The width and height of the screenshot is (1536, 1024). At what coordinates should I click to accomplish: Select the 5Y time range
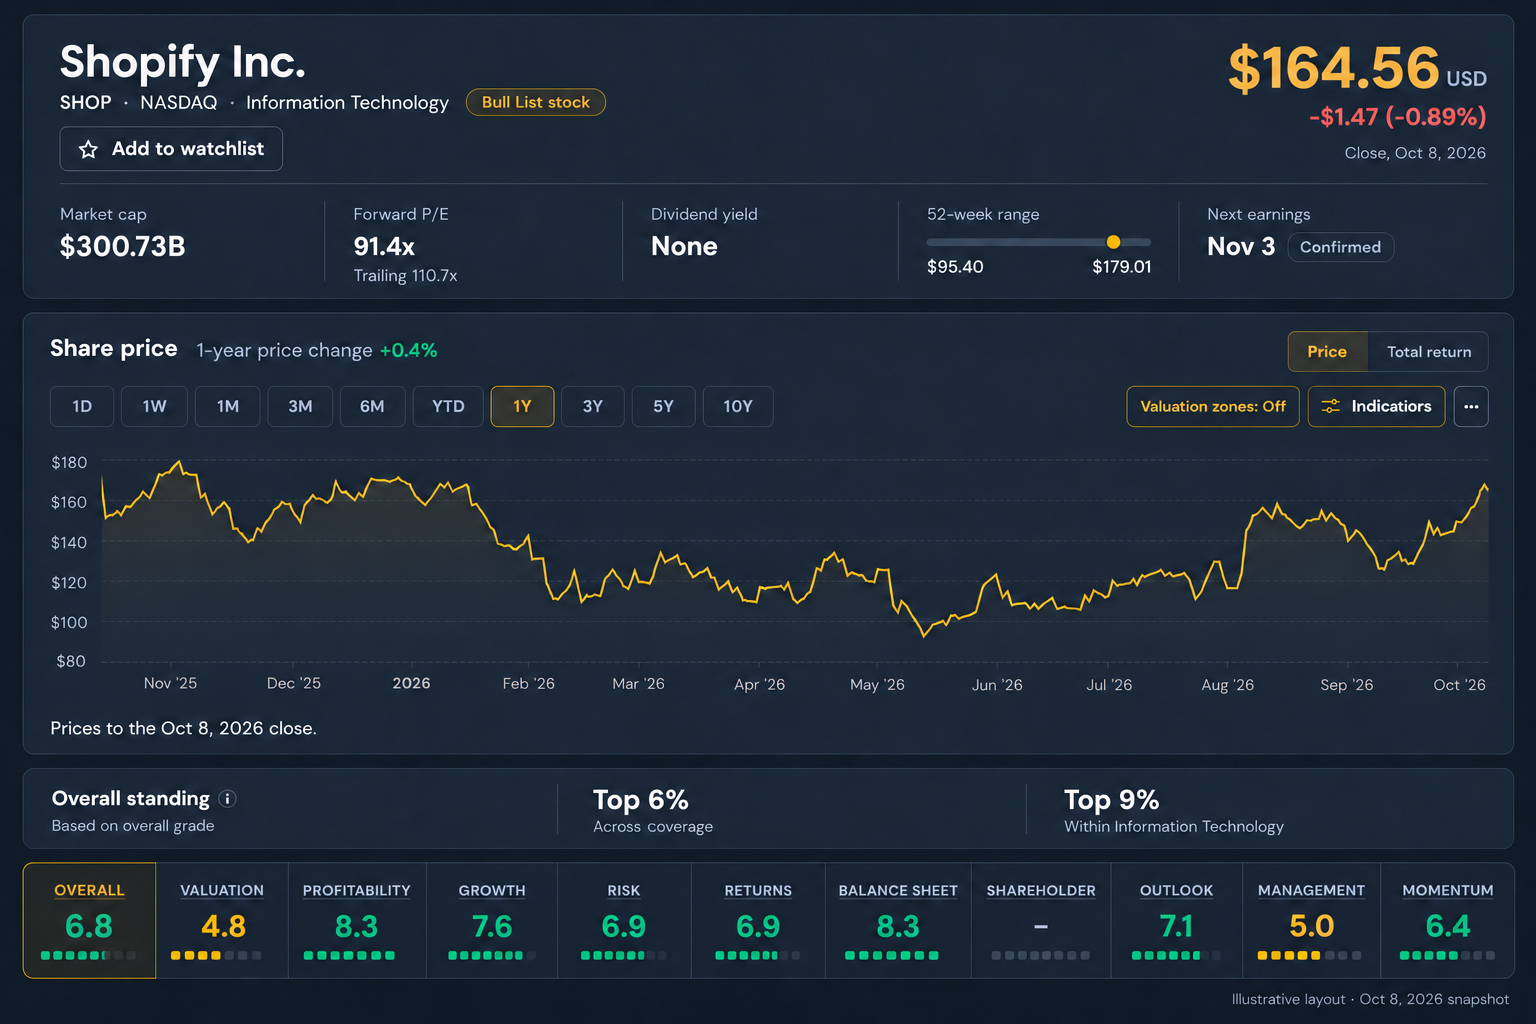663,406
